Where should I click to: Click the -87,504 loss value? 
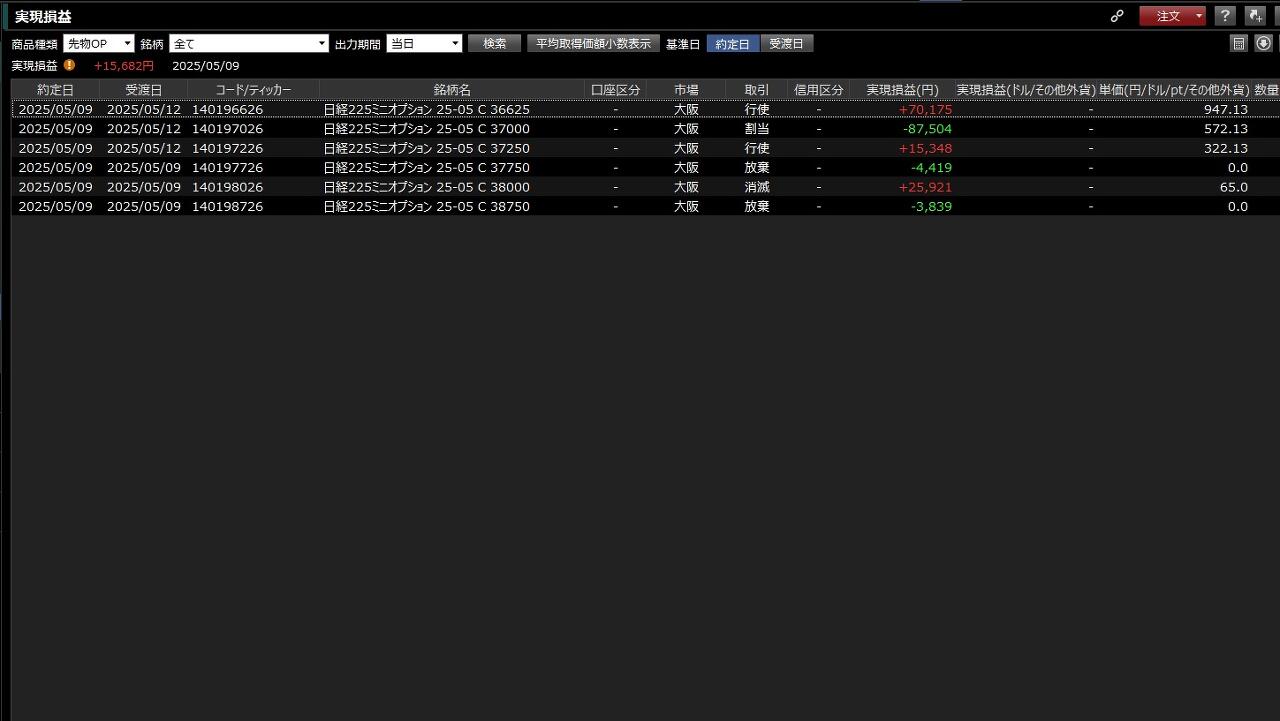coord(927,129)
